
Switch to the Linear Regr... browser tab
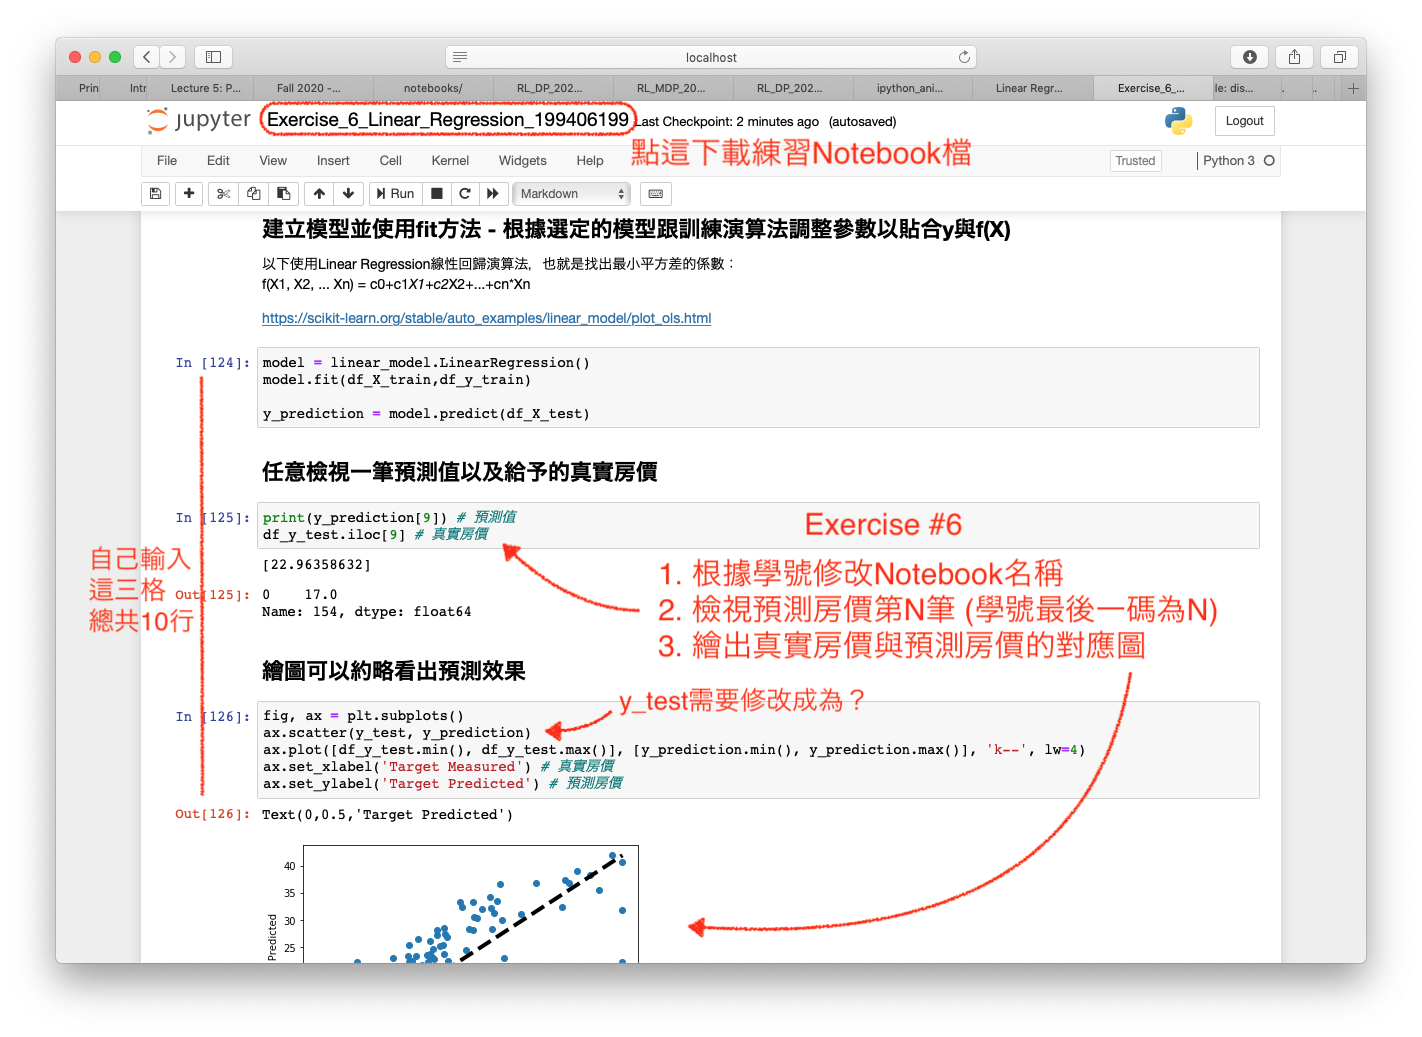pos(1029,88)
